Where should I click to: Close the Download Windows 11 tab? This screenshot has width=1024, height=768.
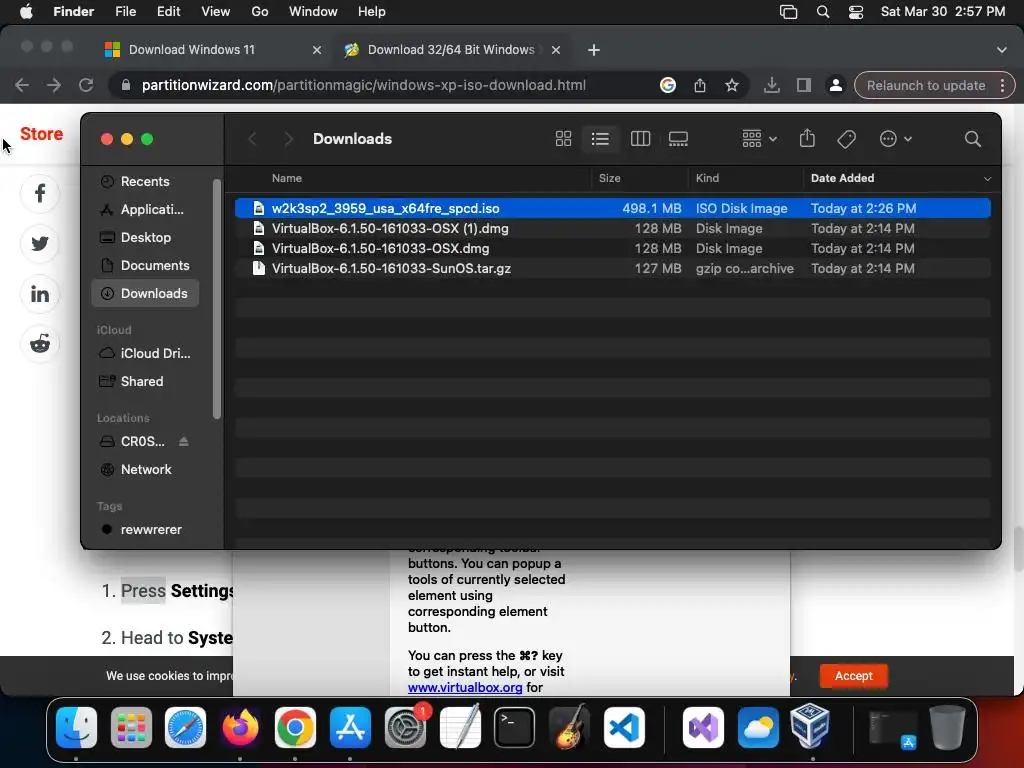[x=317, y=50]
